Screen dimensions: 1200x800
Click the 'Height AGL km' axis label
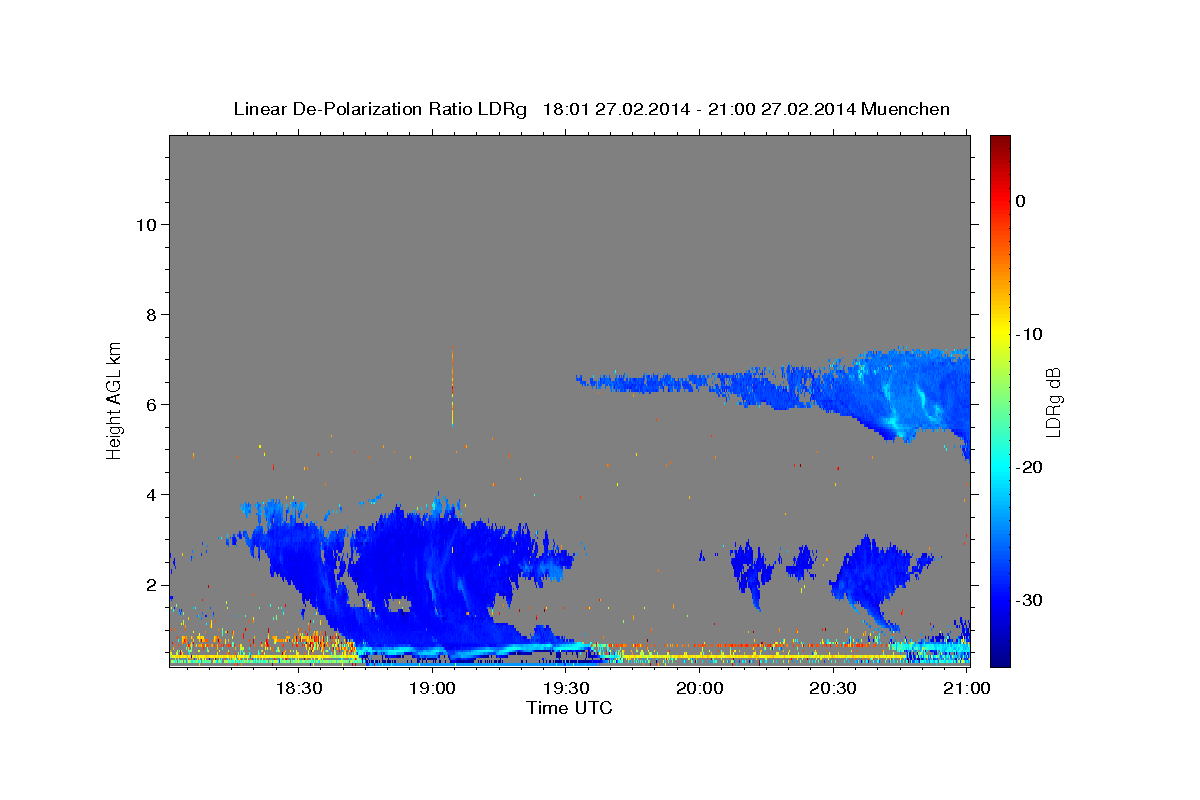[114, 399]
